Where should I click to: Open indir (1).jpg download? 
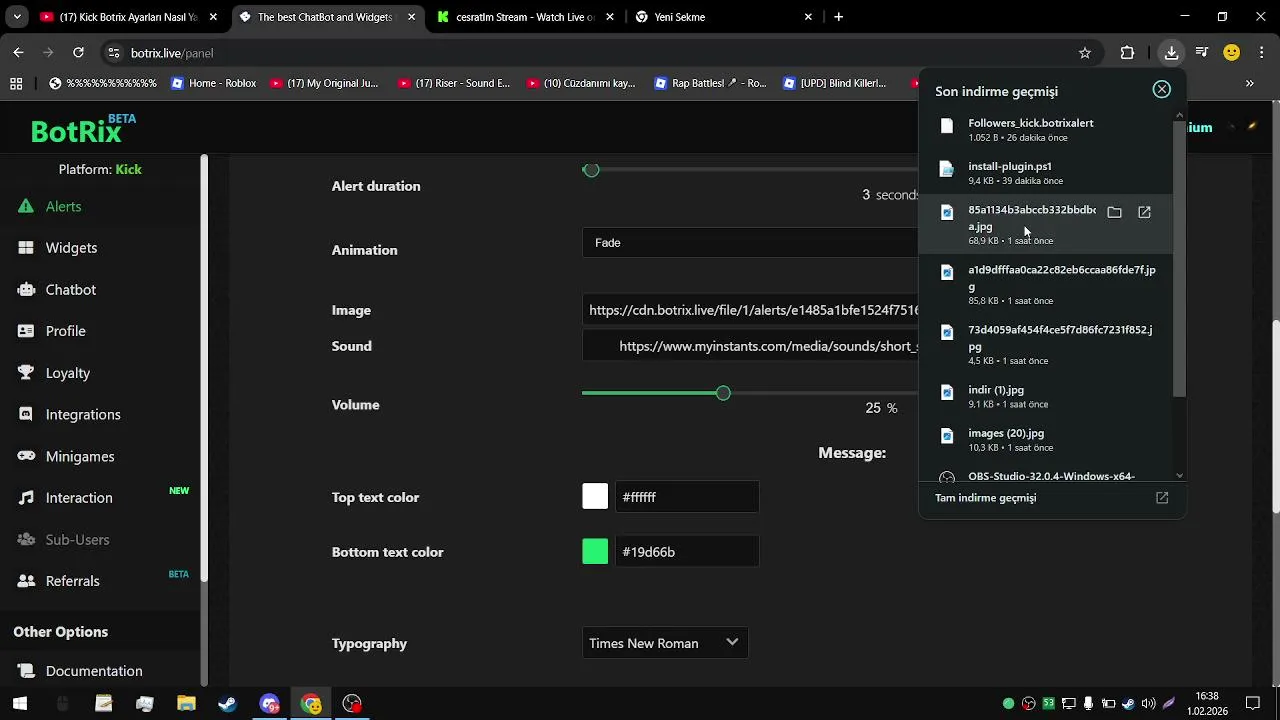click(1045, 396)
